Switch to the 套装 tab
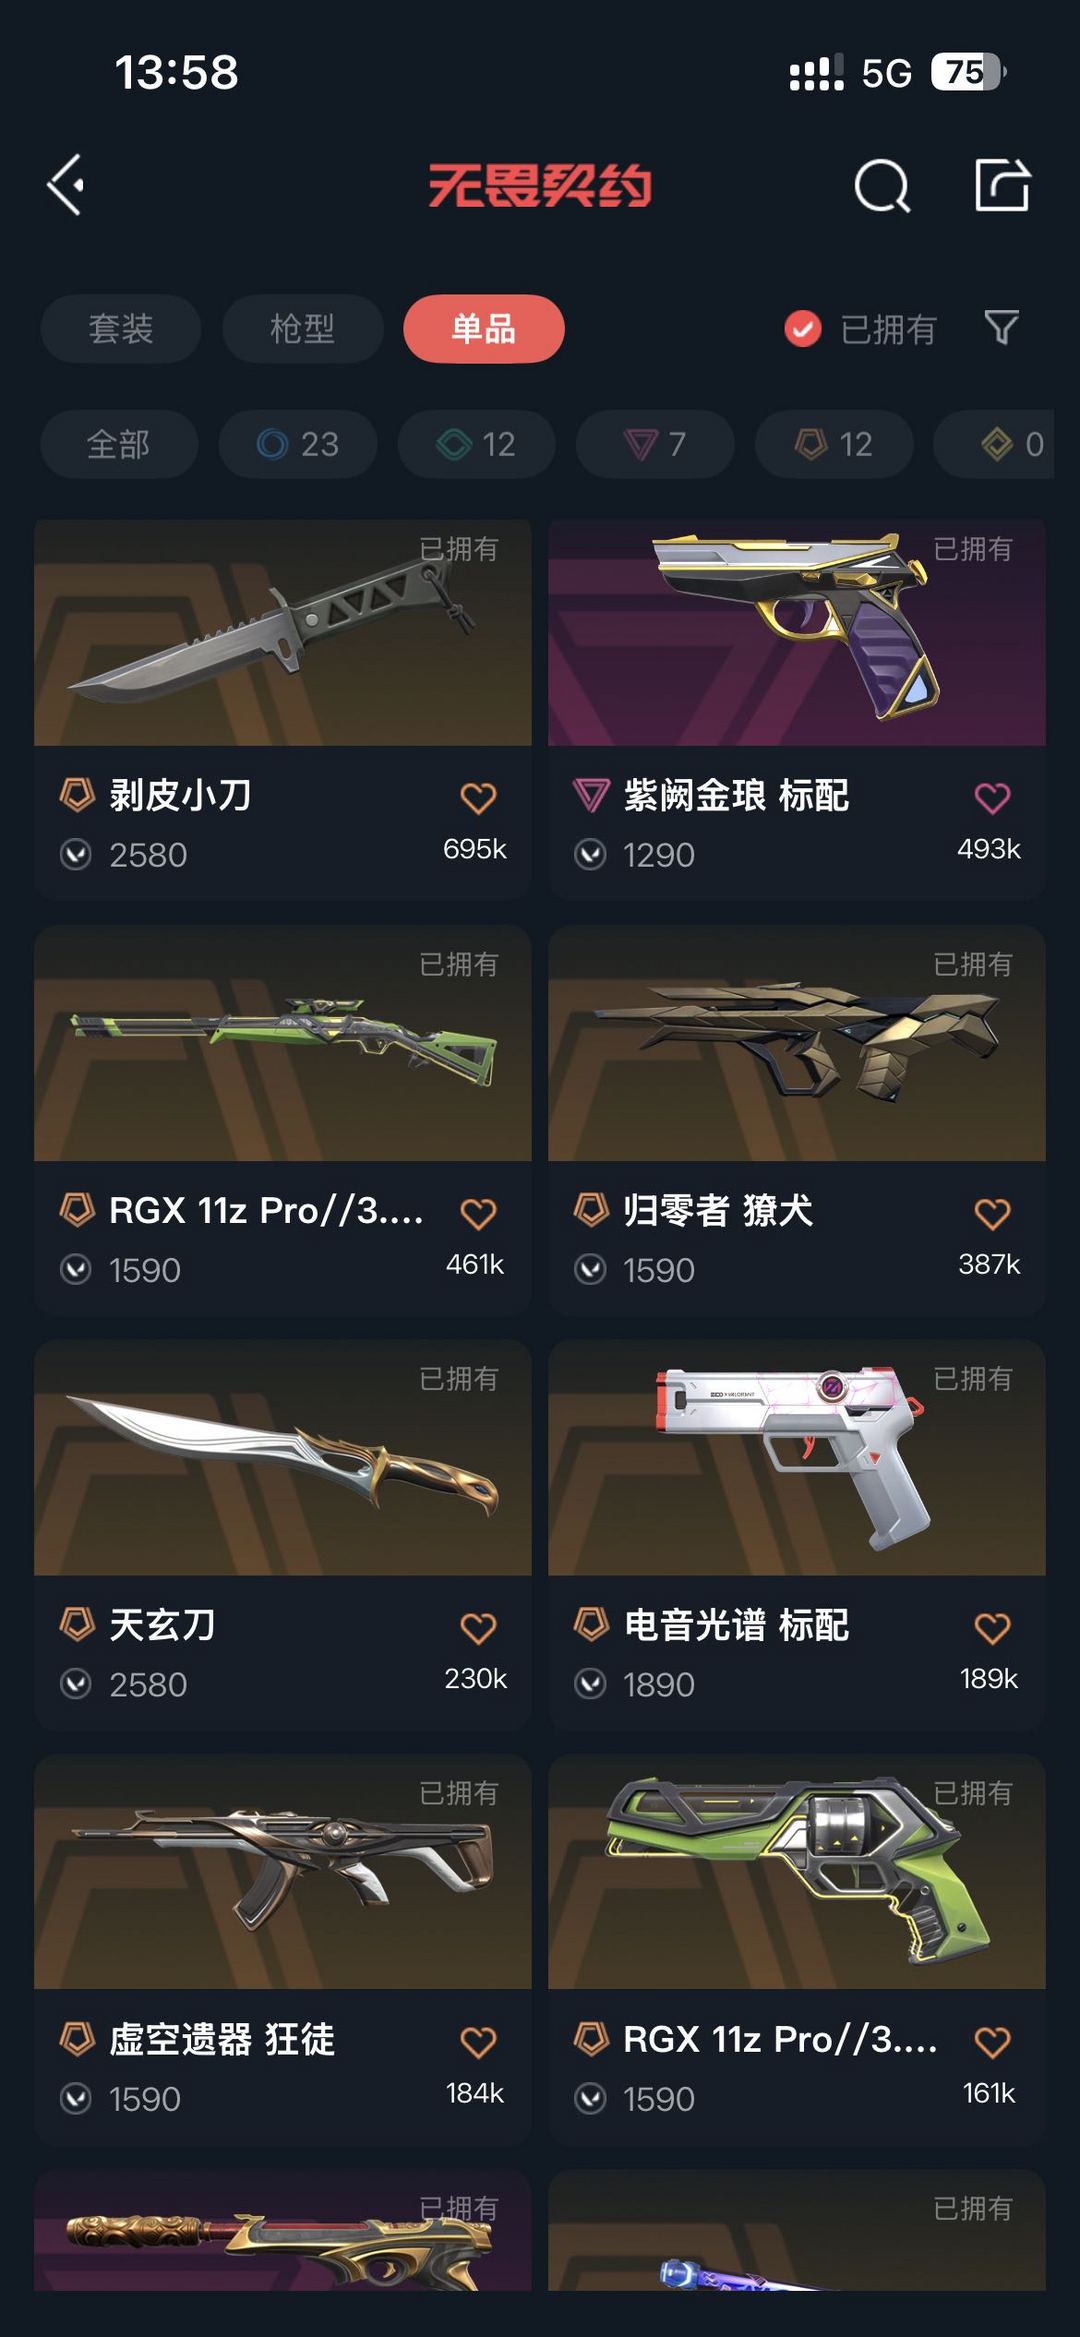1080x2337 pixels. coord(121,328)
